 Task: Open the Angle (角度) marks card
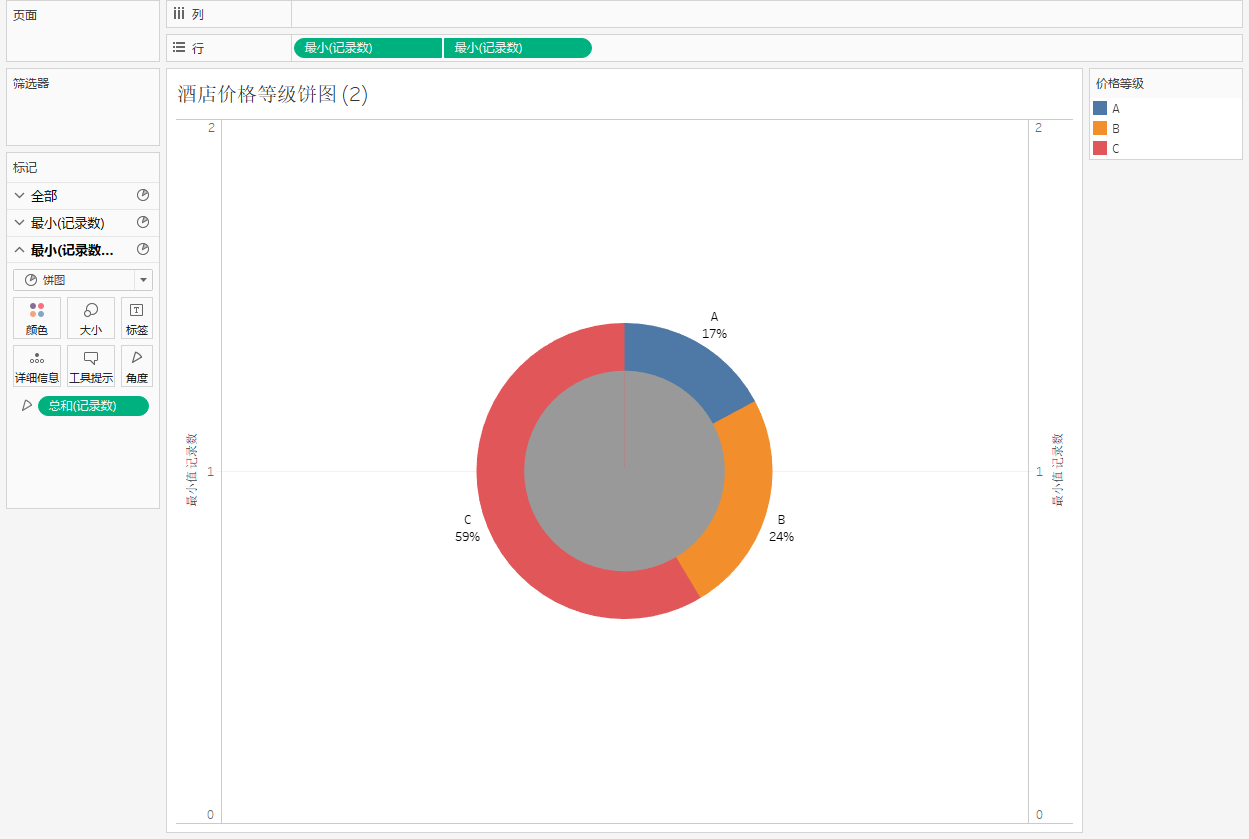coord(137,366)
